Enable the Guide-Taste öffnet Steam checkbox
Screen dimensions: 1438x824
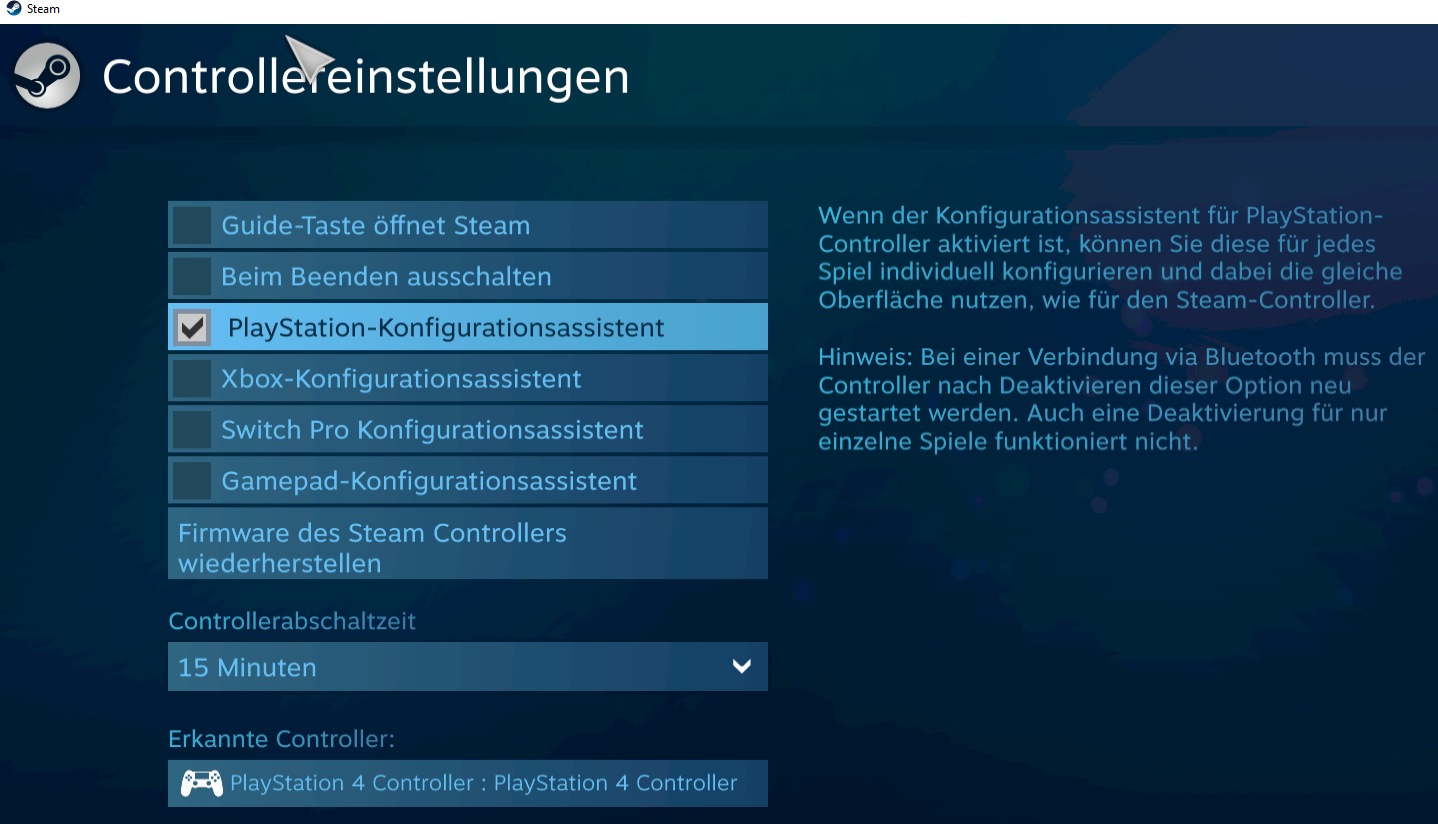tap(191, 225)
